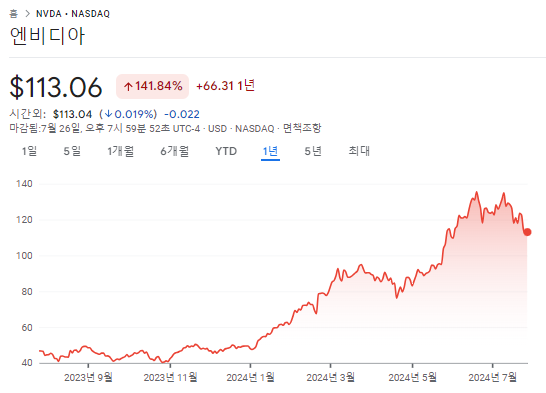The height and width of the screenshot is (393, 546).
Task: Open the 면책조항 disclaimer link
Action: [302, 128]
